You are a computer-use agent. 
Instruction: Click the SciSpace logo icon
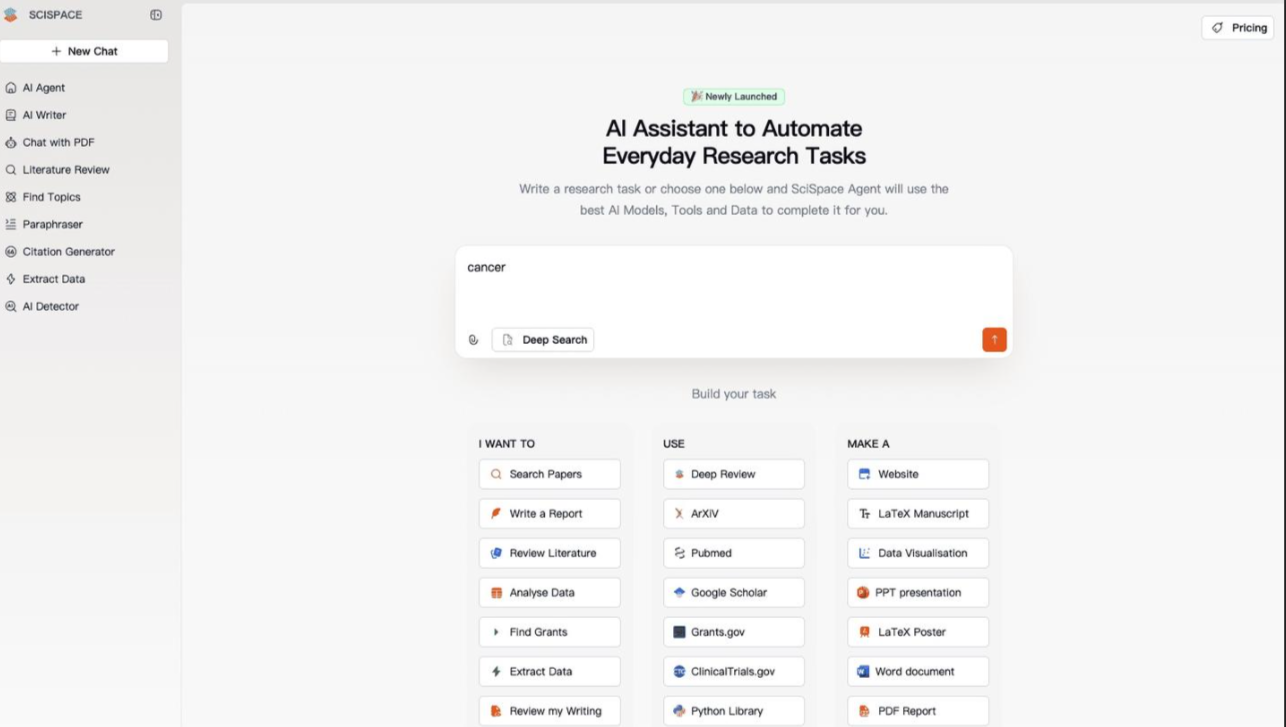(11, 15)
